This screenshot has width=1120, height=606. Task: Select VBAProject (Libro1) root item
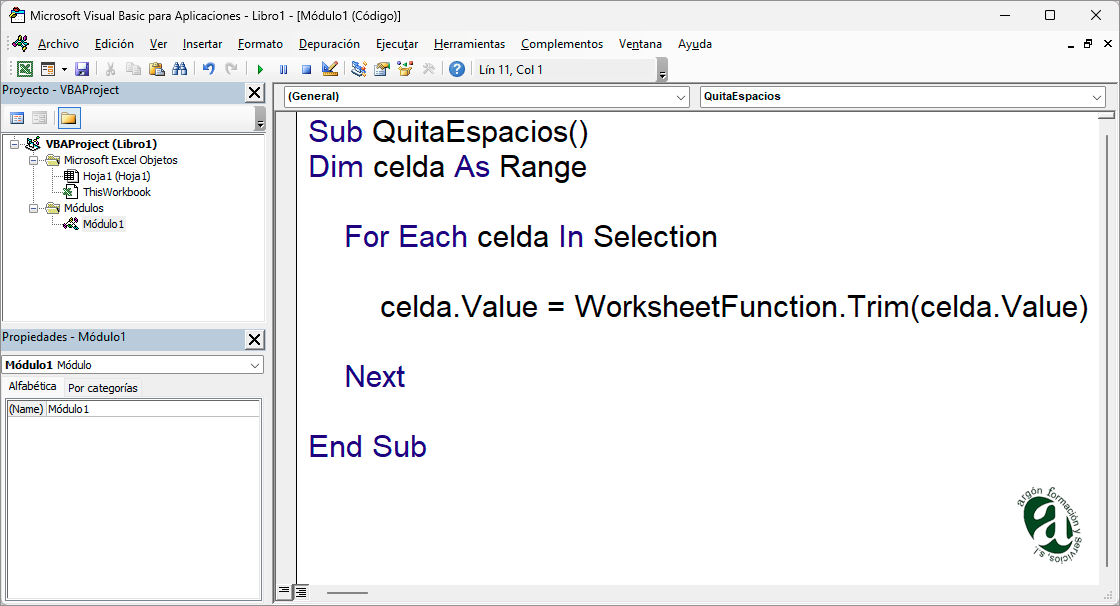tap(101, 144)
